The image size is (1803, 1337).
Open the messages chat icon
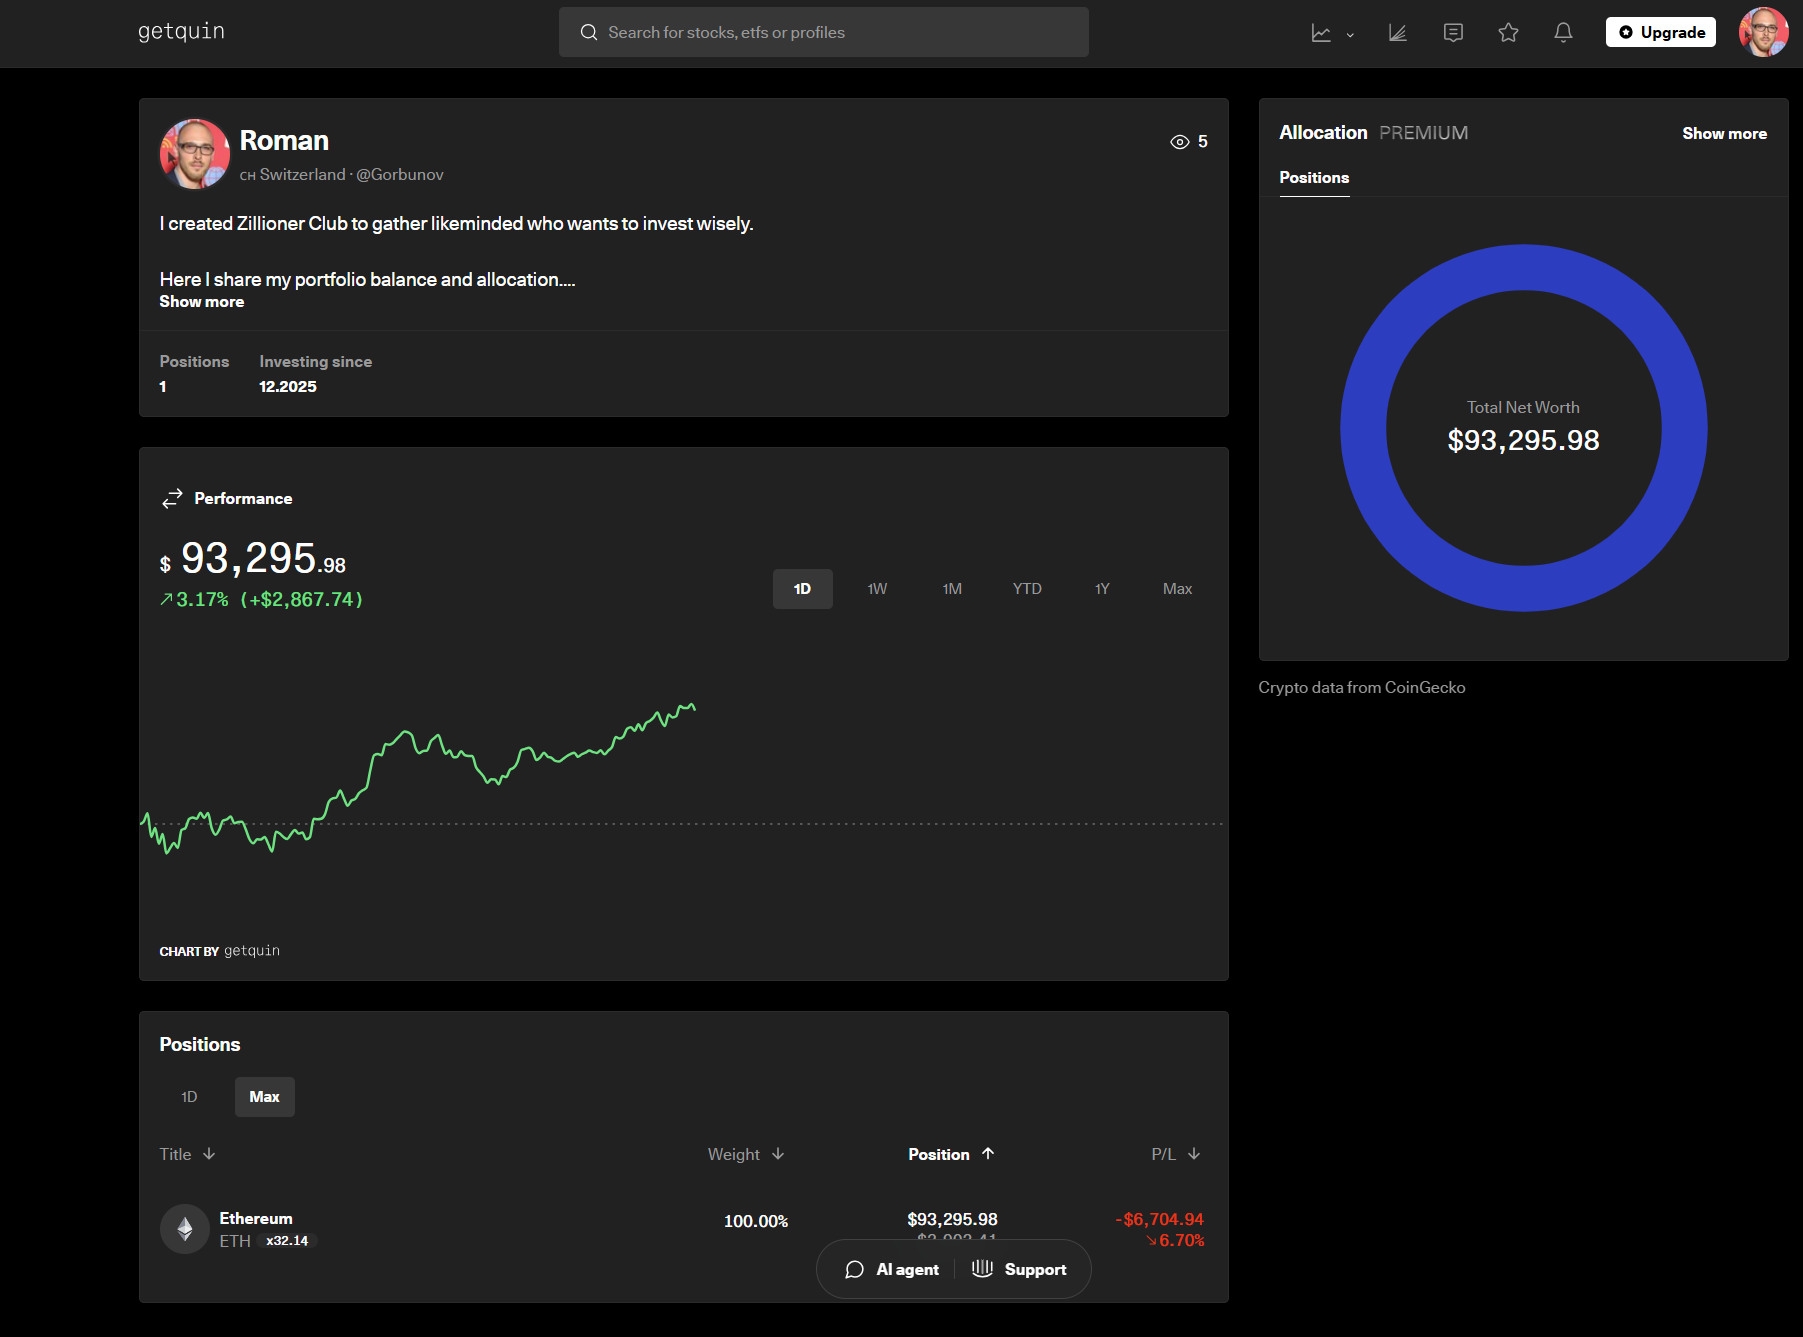point(1453,33)
